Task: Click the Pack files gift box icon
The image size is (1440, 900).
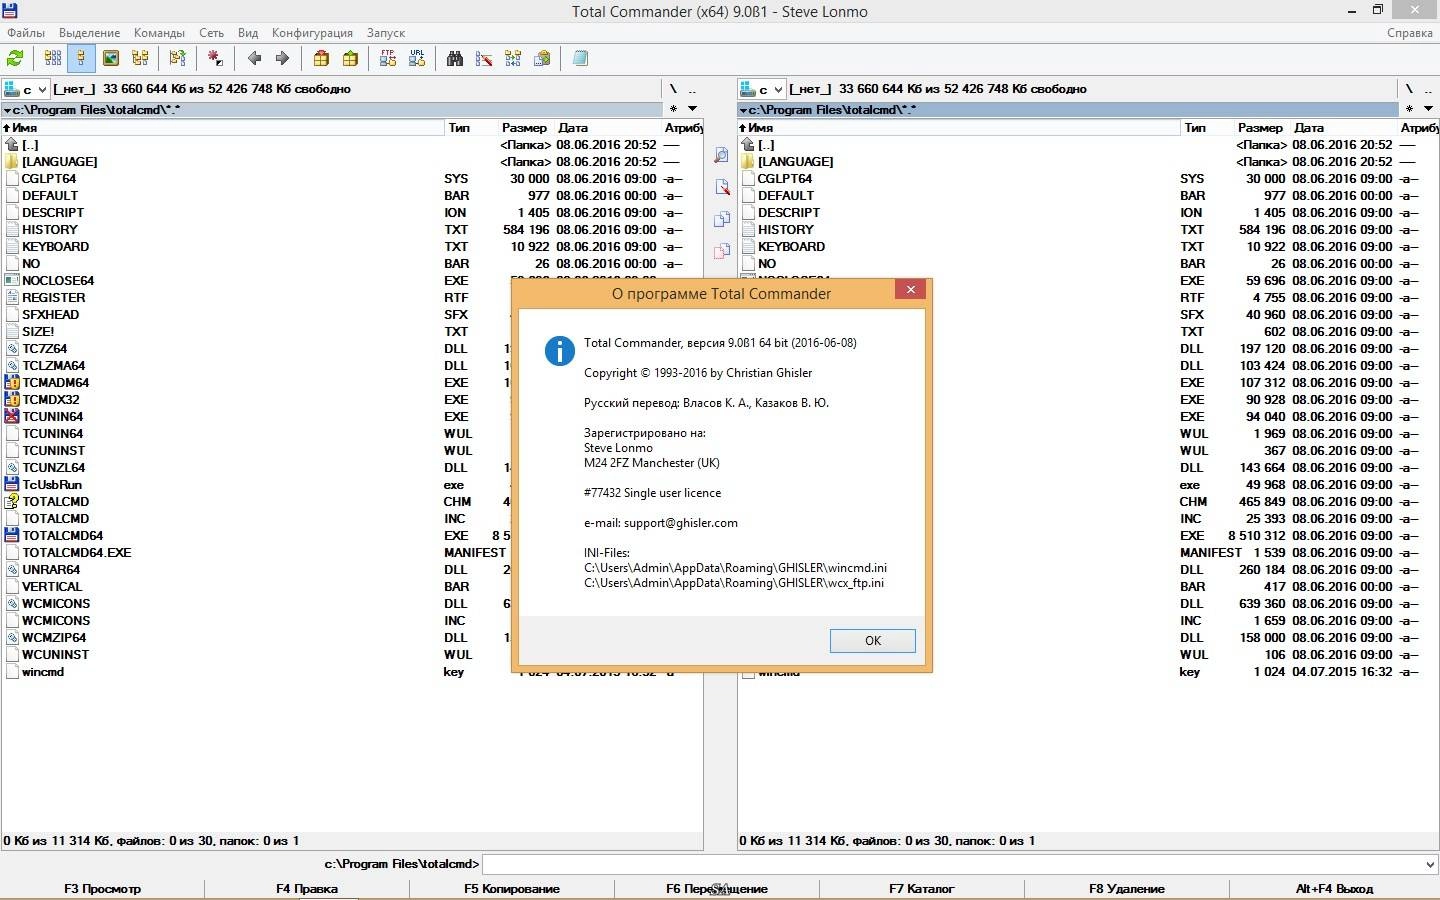Action: [x=321, y=58]
